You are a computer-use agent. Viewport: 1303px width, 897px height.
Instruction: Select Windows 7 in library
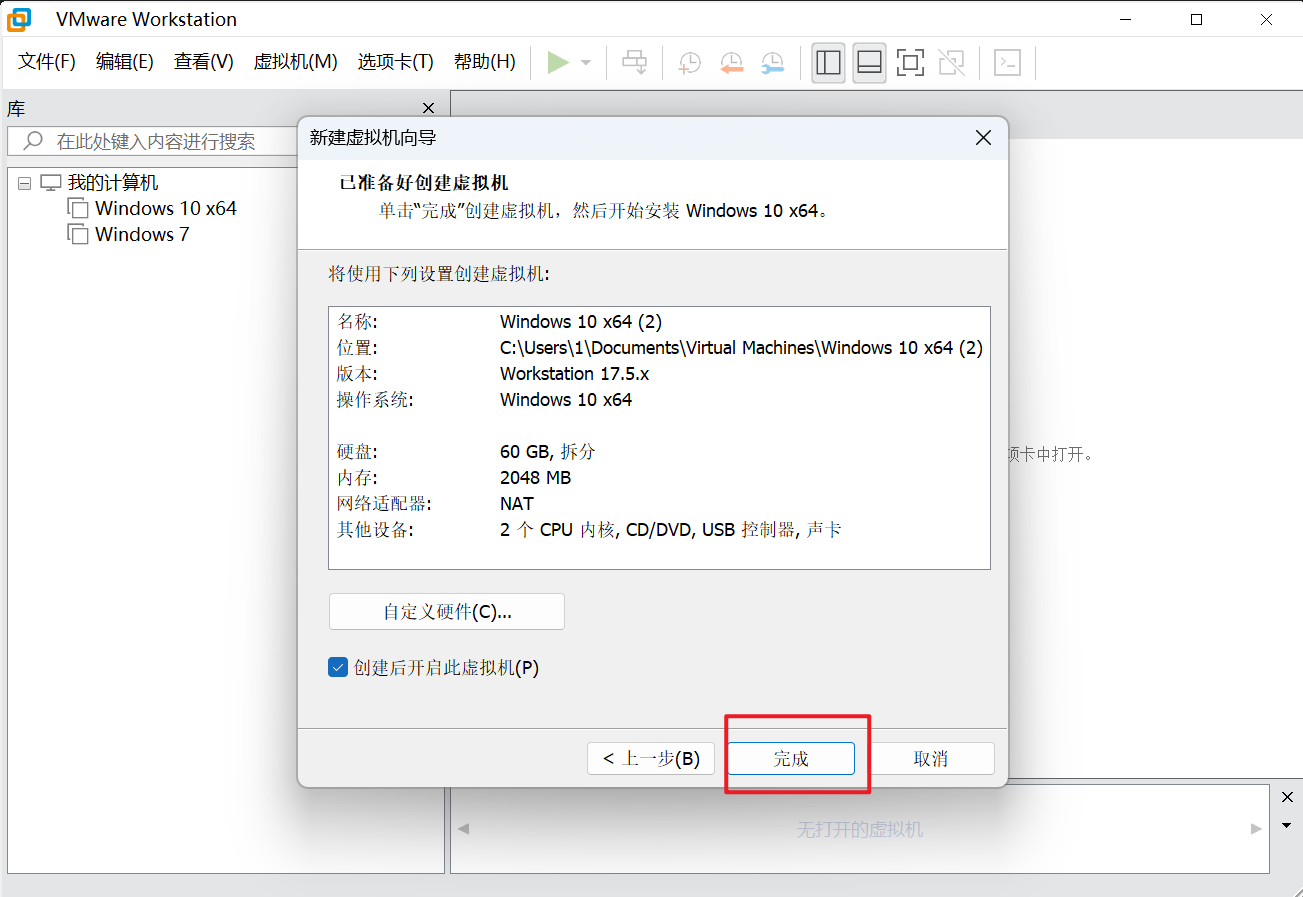tap(142, 234)
